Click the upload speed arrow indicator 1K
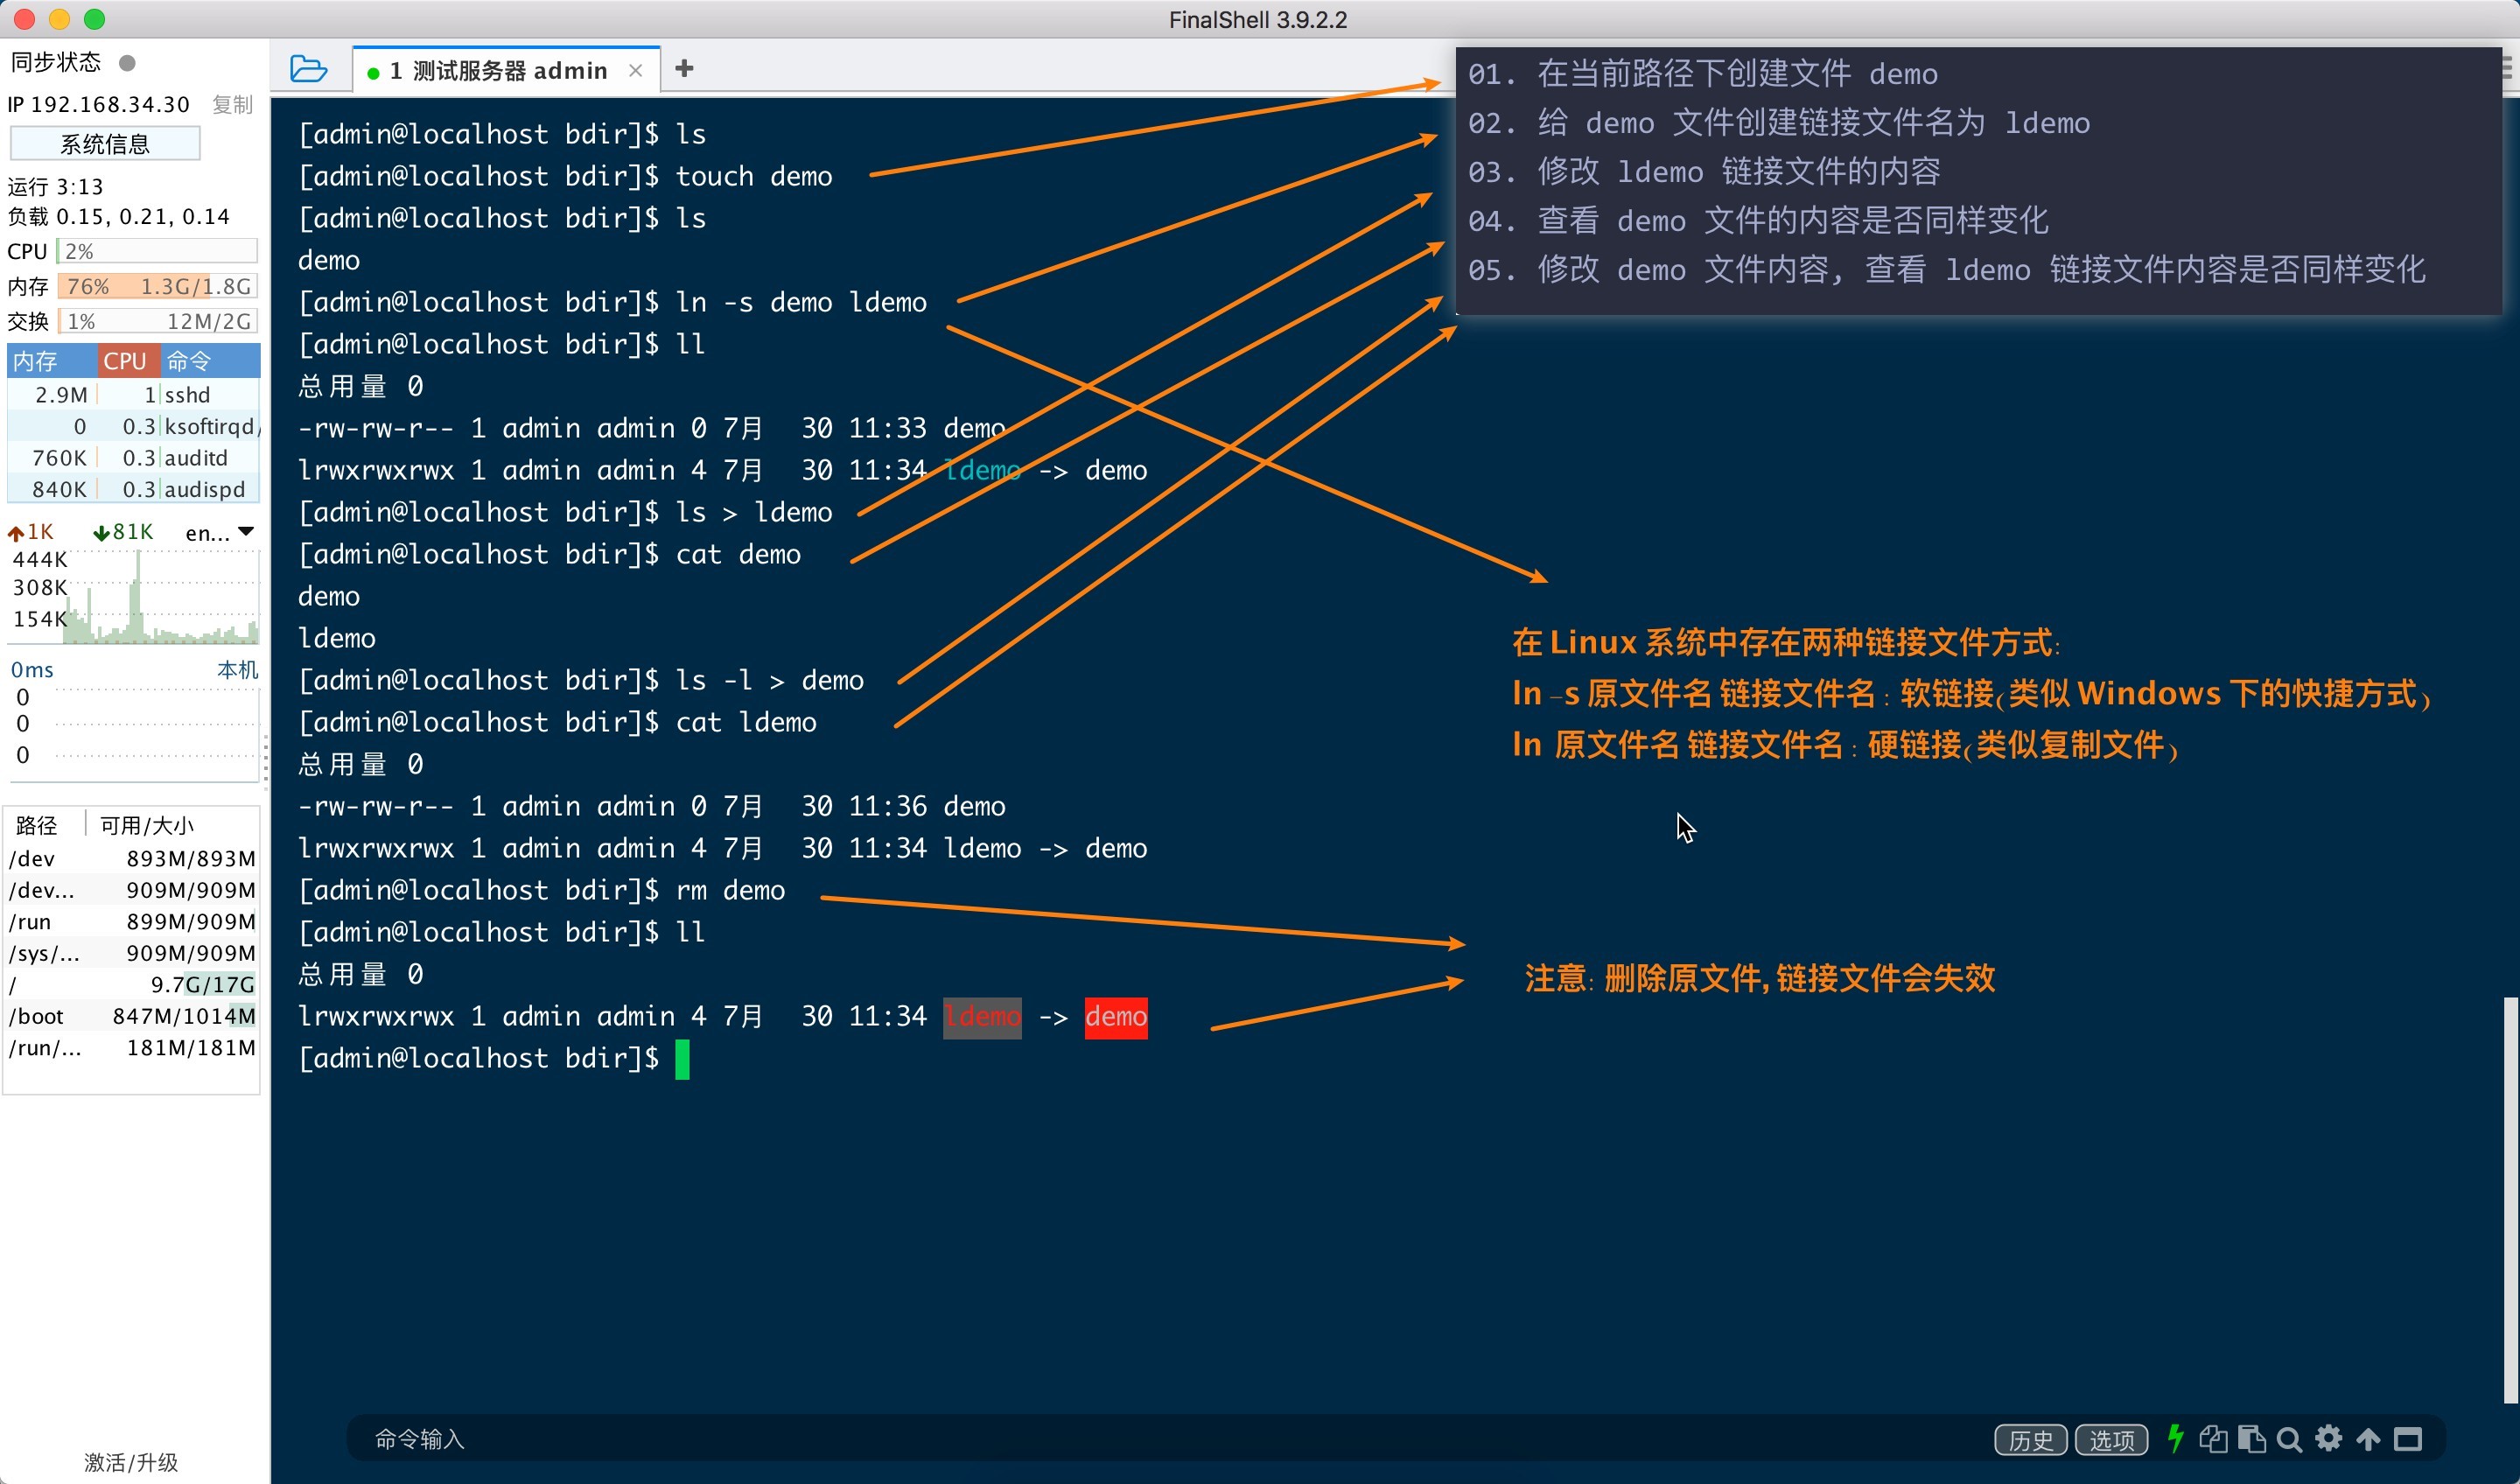The width and height of the screenshot is (2520, 1484). click(x=31, y=532)
